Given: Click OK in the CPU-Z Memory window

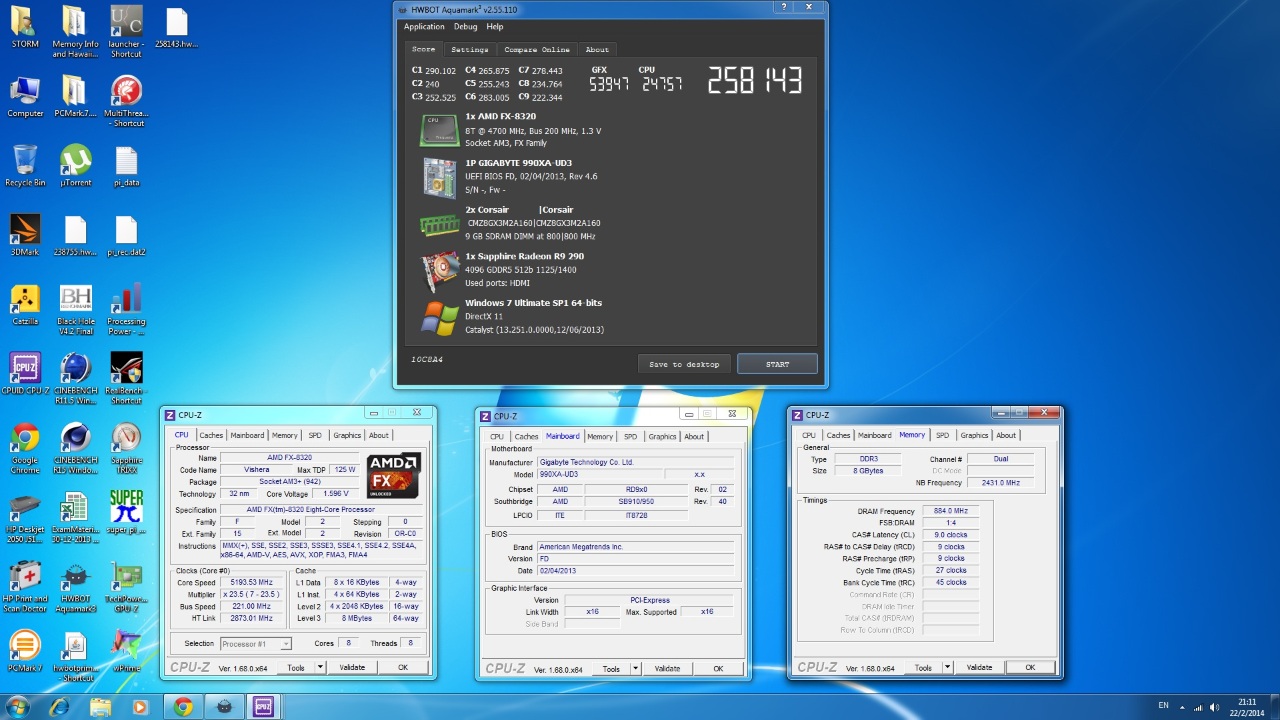Looking at the screenshot, I should 1030,667.
